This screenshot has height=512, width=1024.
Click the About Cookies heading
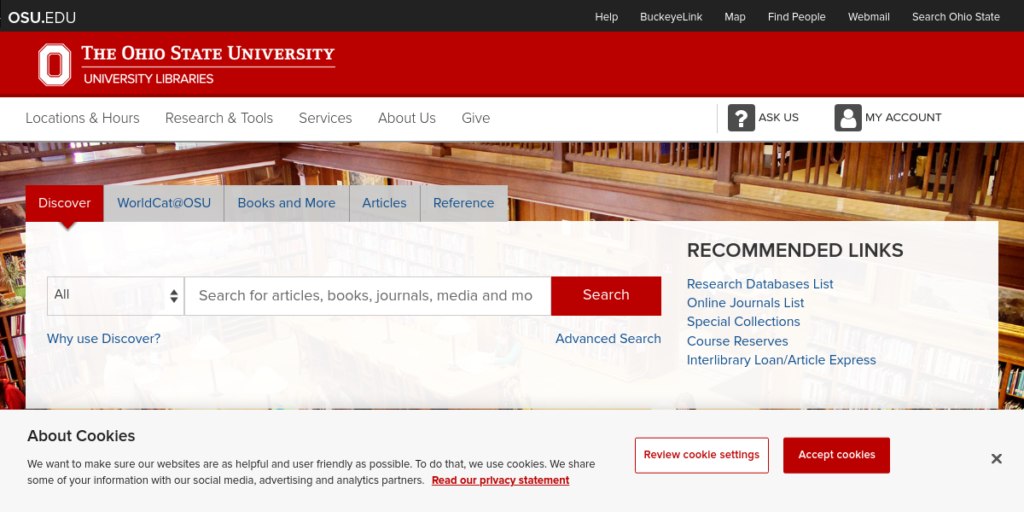[81, 436]
